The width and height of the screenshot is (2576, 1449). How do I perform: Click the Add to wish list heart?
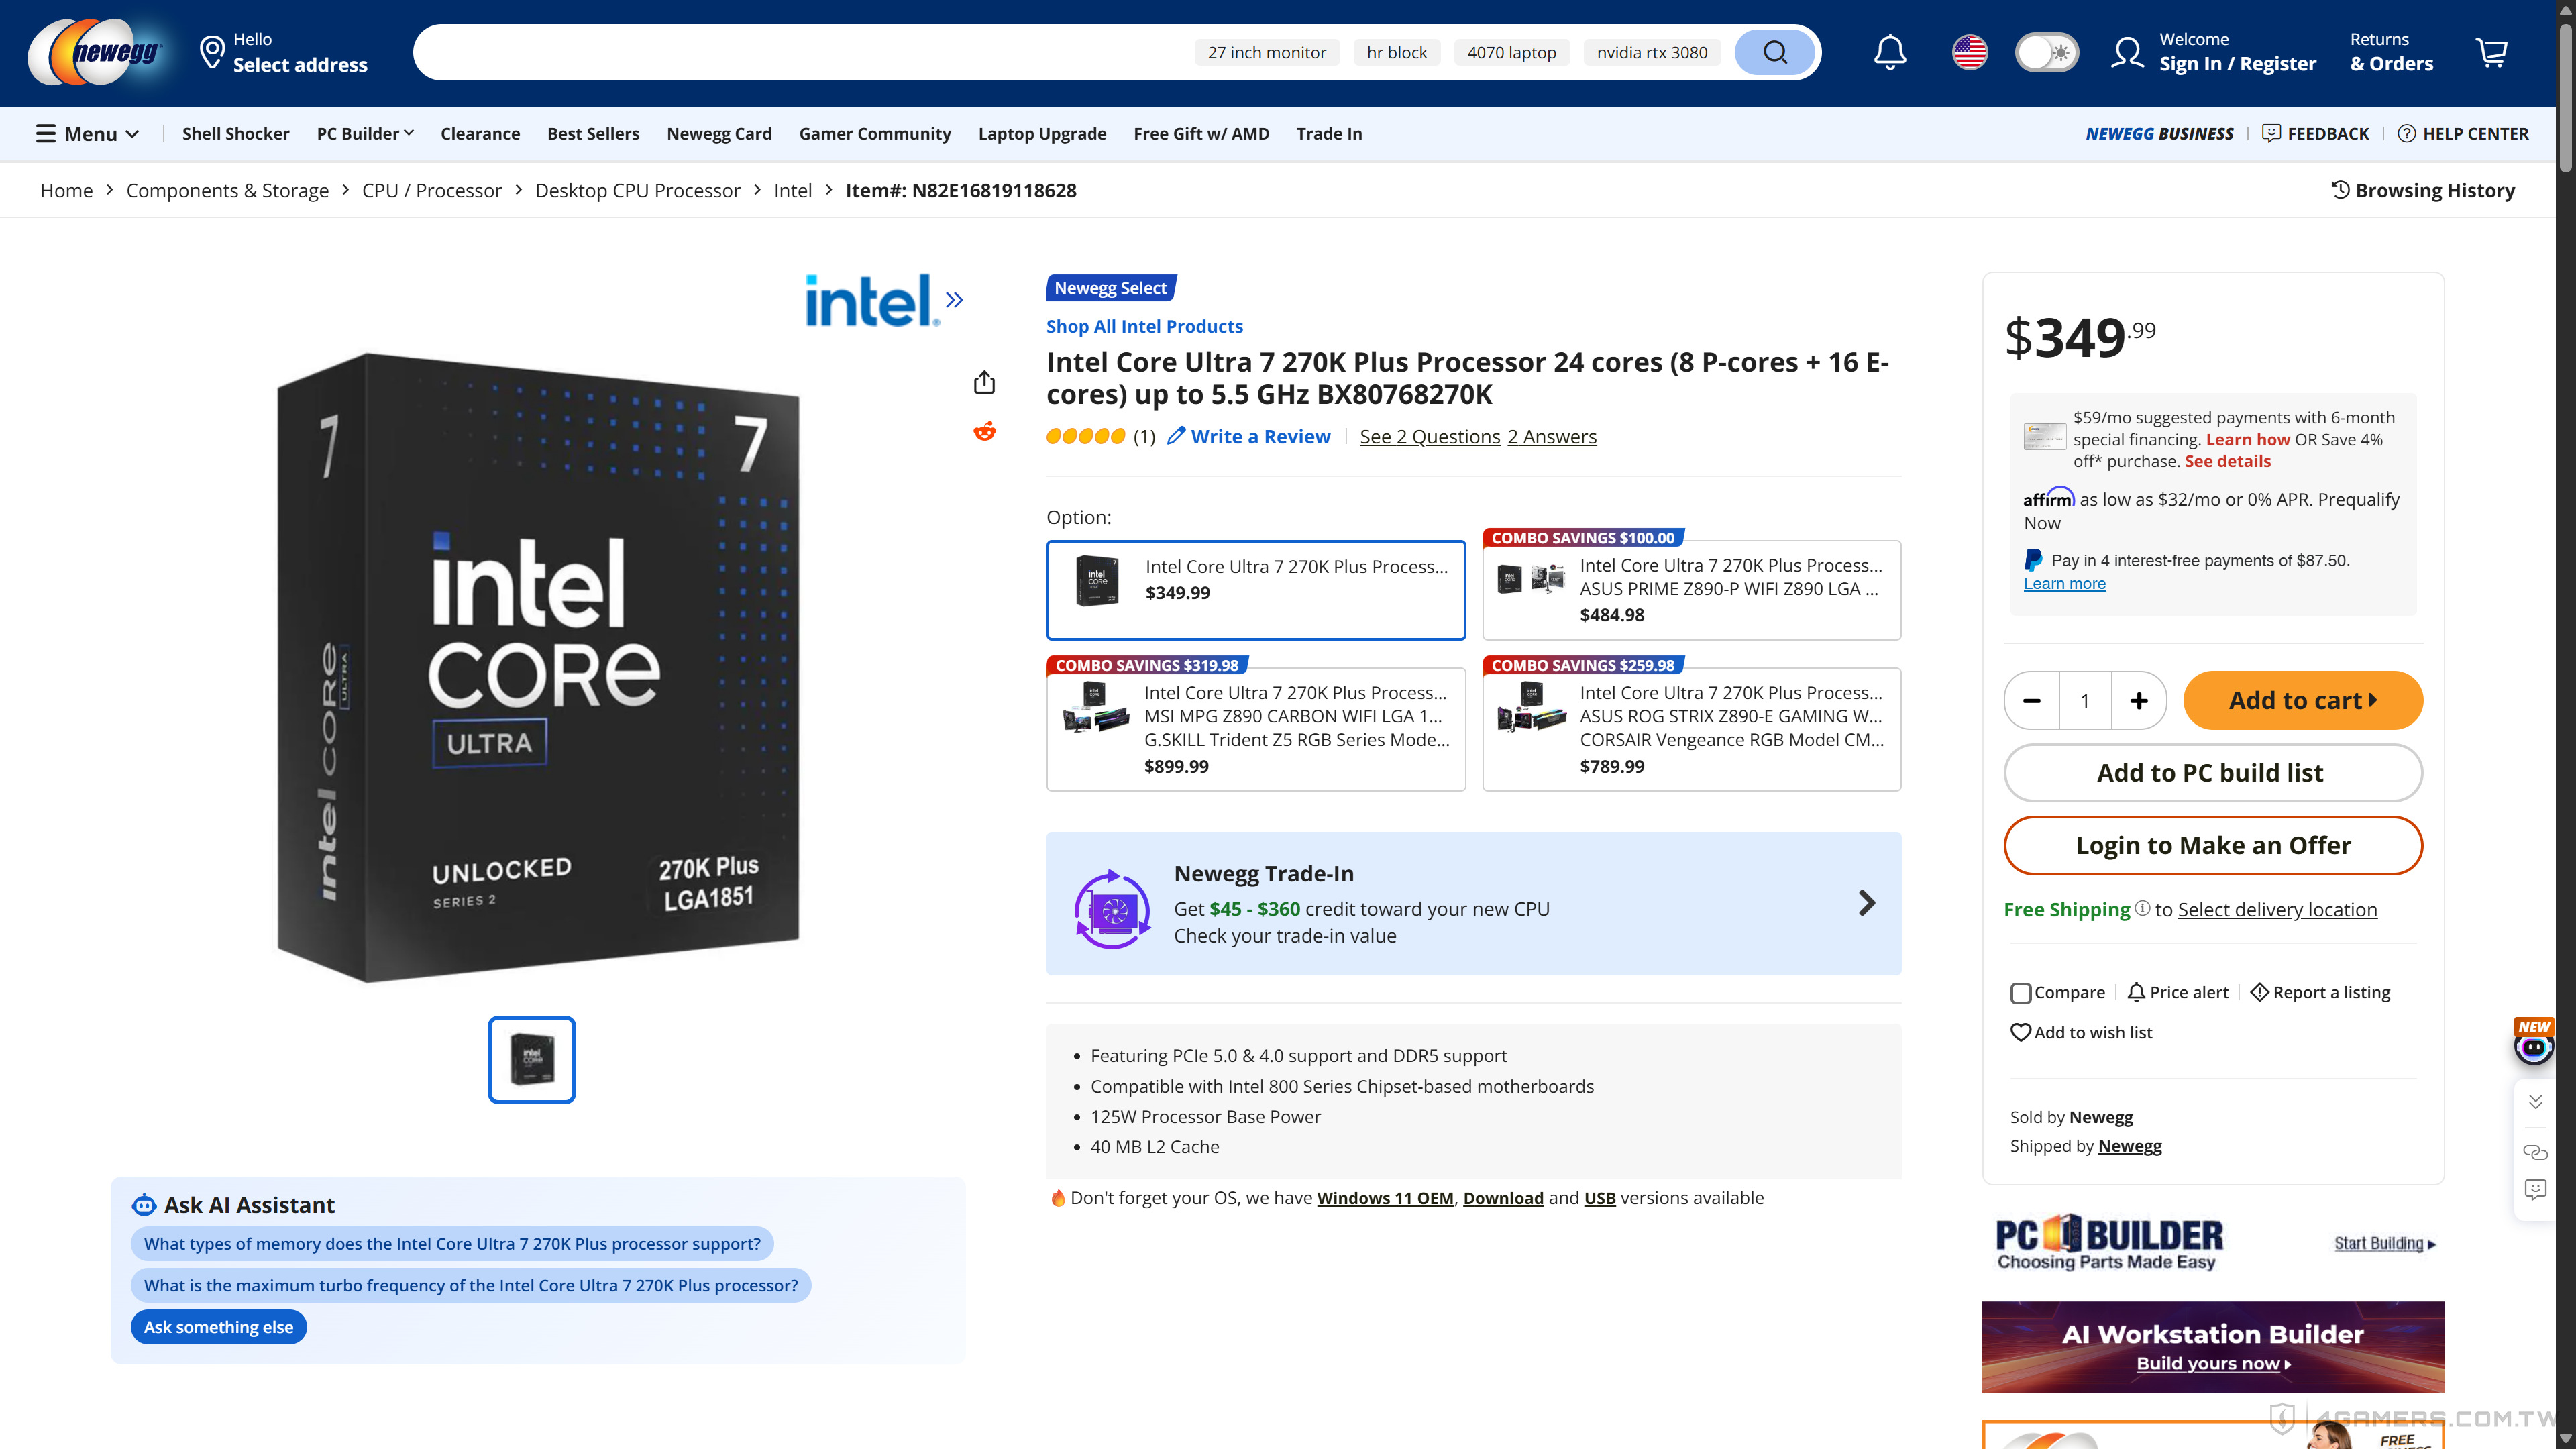point(2021,1032)
